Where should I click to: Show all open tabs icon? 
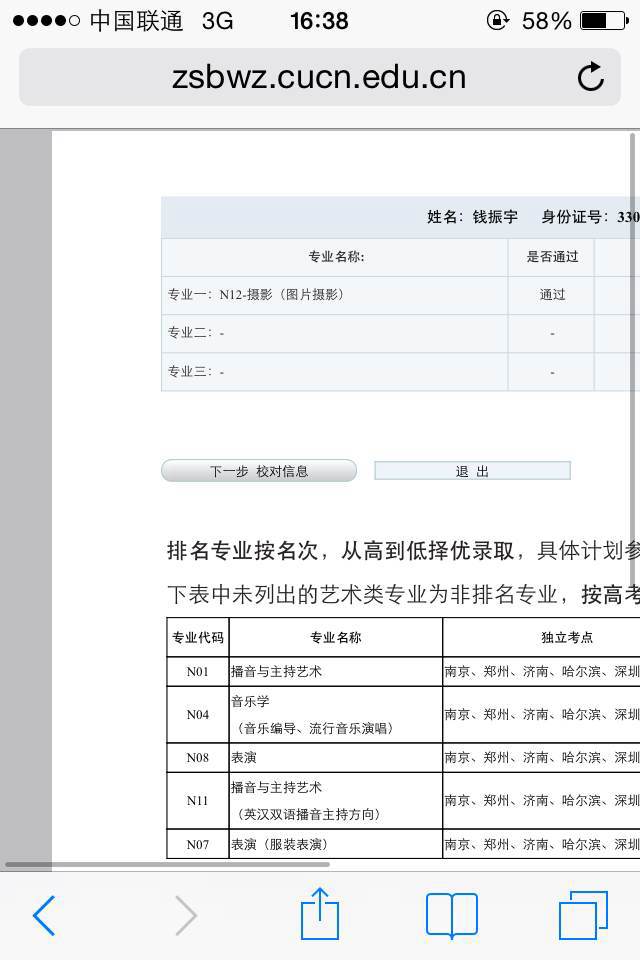[x=583, y=914]
